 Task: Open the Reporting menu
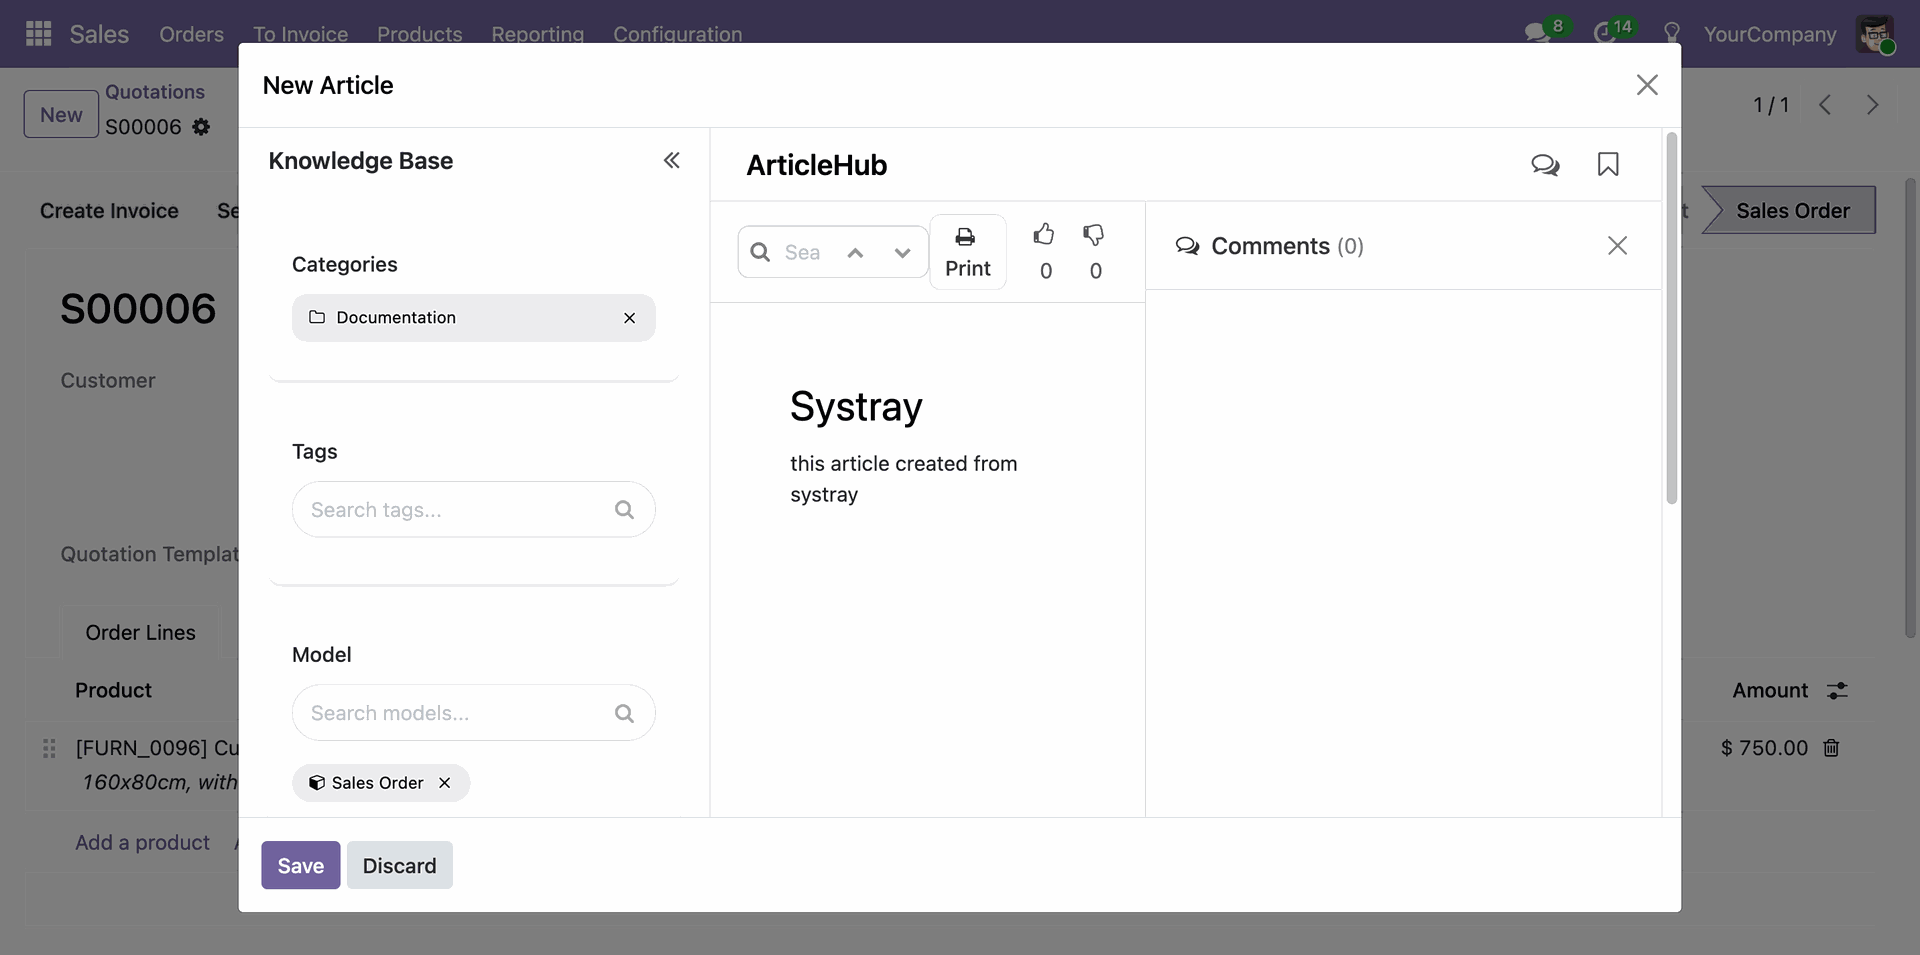click(537, 34)
